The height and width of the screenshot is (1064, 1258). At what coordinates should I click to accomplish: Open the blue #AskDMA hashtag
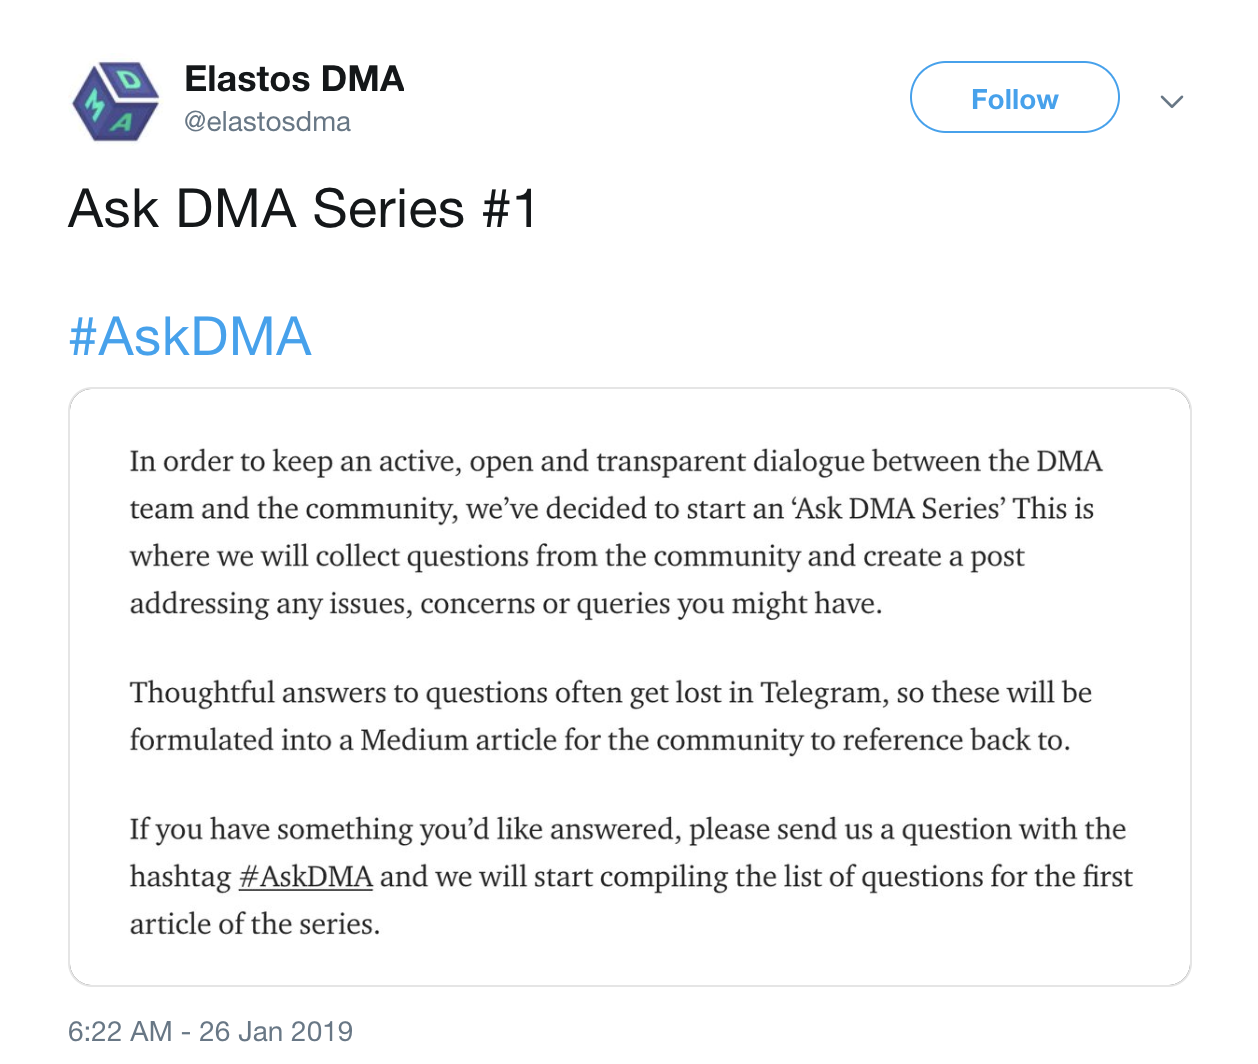pyautogui.click(x=190, y=336)
